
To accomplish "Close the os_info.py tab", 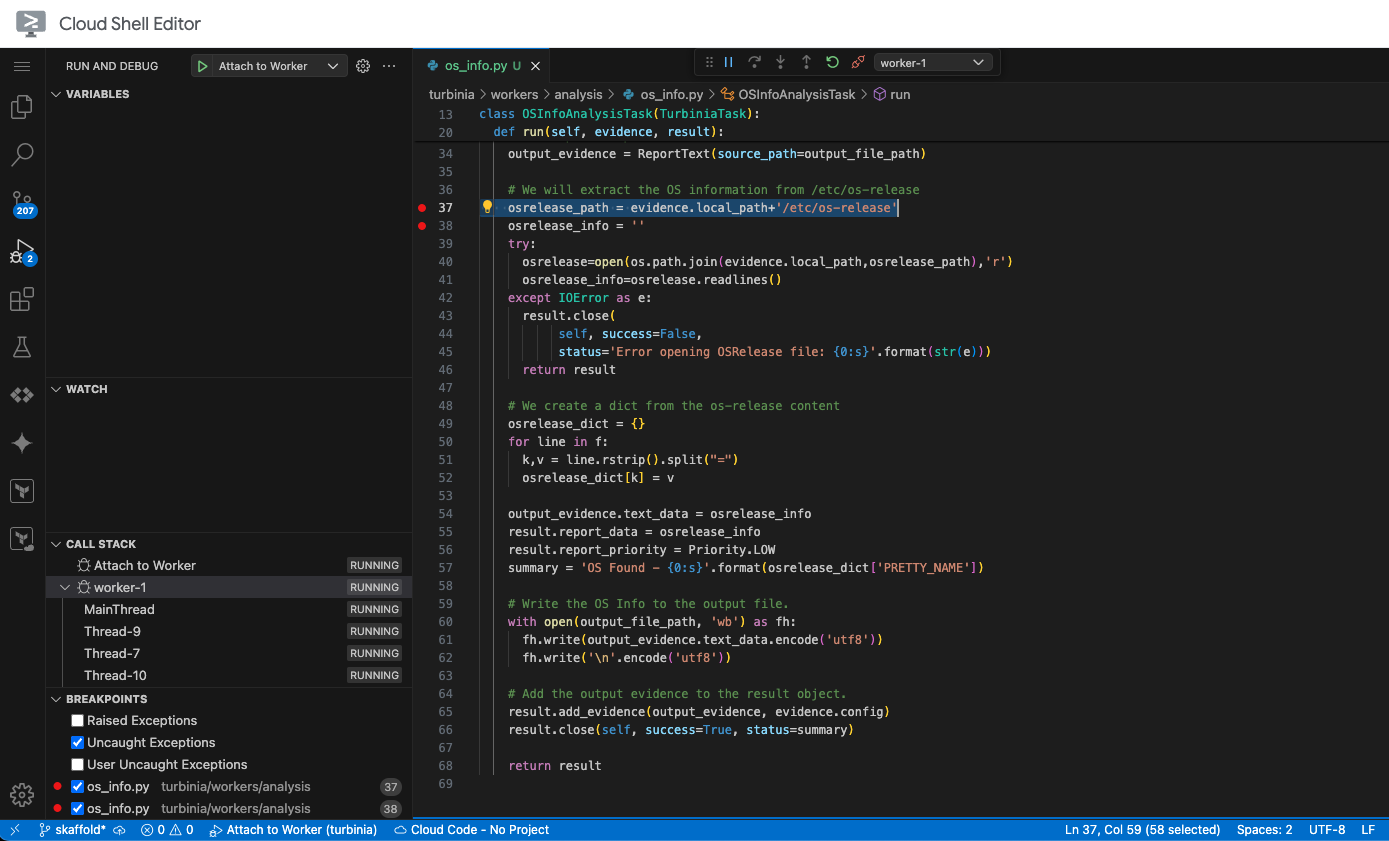I will (x=535, y=66).
